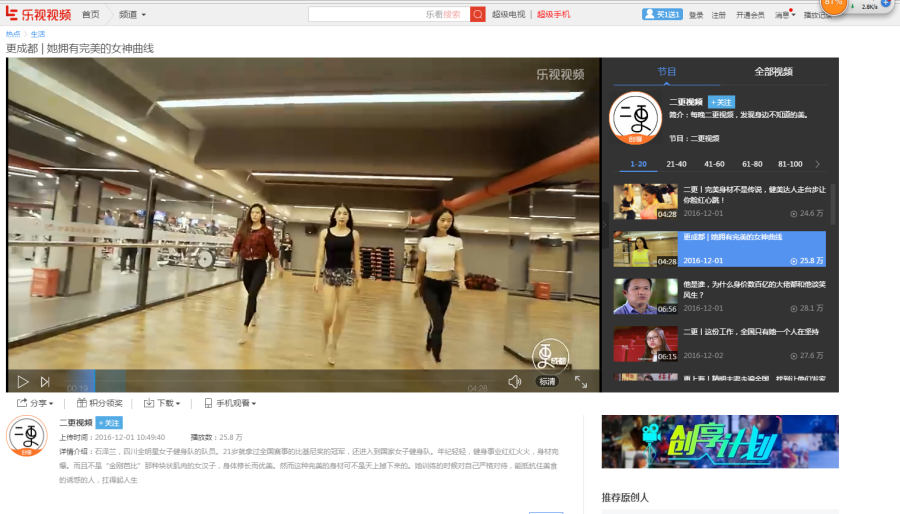This screenshot has height=514, width=900.
Task: Go to 首页 home page
Action: [91, 14]
